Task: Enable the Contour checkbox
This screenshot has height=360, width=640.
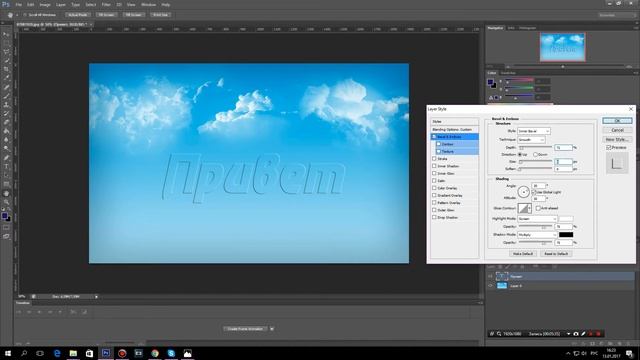Action: pos(438,144)
